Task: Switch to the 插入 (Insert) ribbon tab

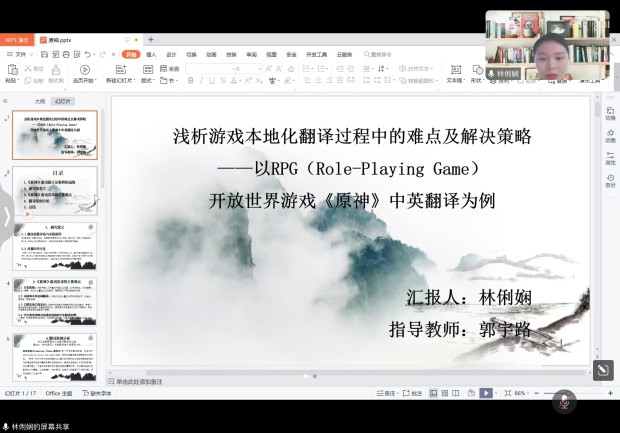Action: [x=151, y=54]
